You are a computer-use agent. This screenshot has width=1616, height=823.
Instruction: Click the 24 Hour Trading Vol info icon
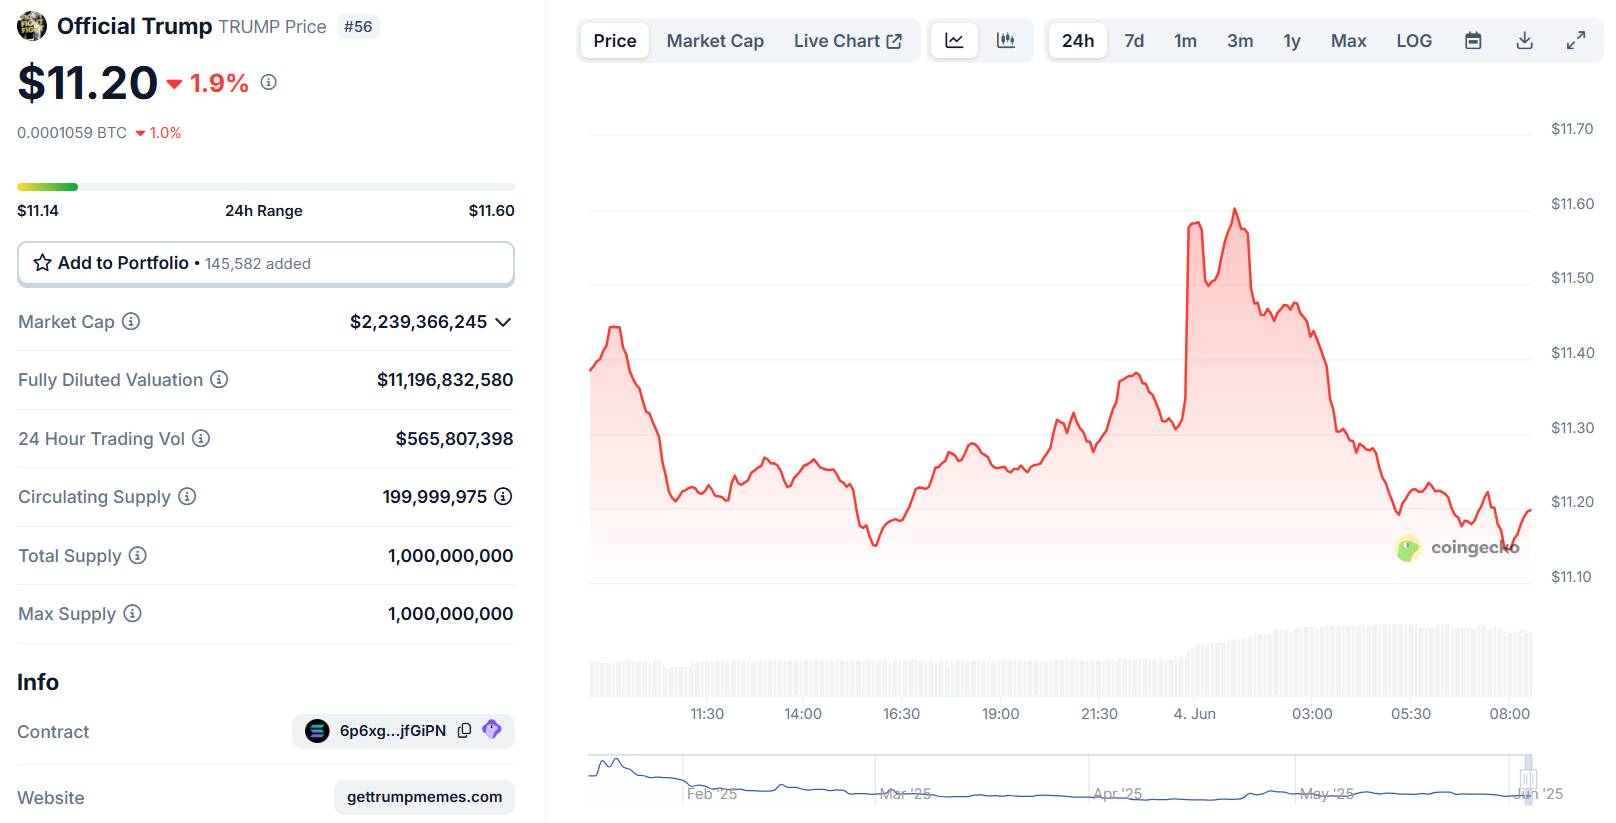coord(201,438)
